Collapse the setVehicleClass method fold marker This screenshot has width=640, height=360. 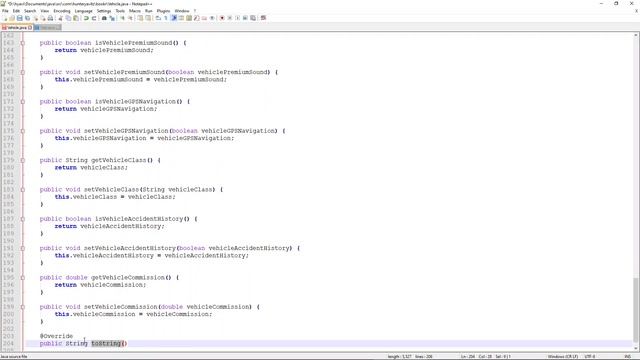(22, 190)
